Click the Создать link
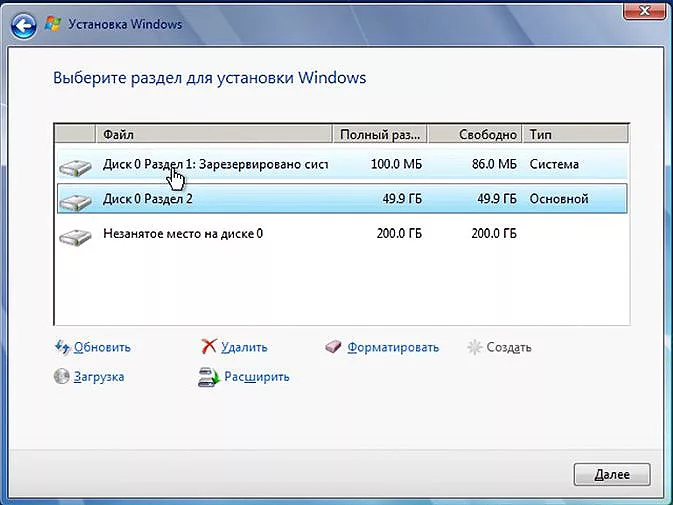This screenshot has width=673, height=505. pyautogui.click(x=509, y=347)
